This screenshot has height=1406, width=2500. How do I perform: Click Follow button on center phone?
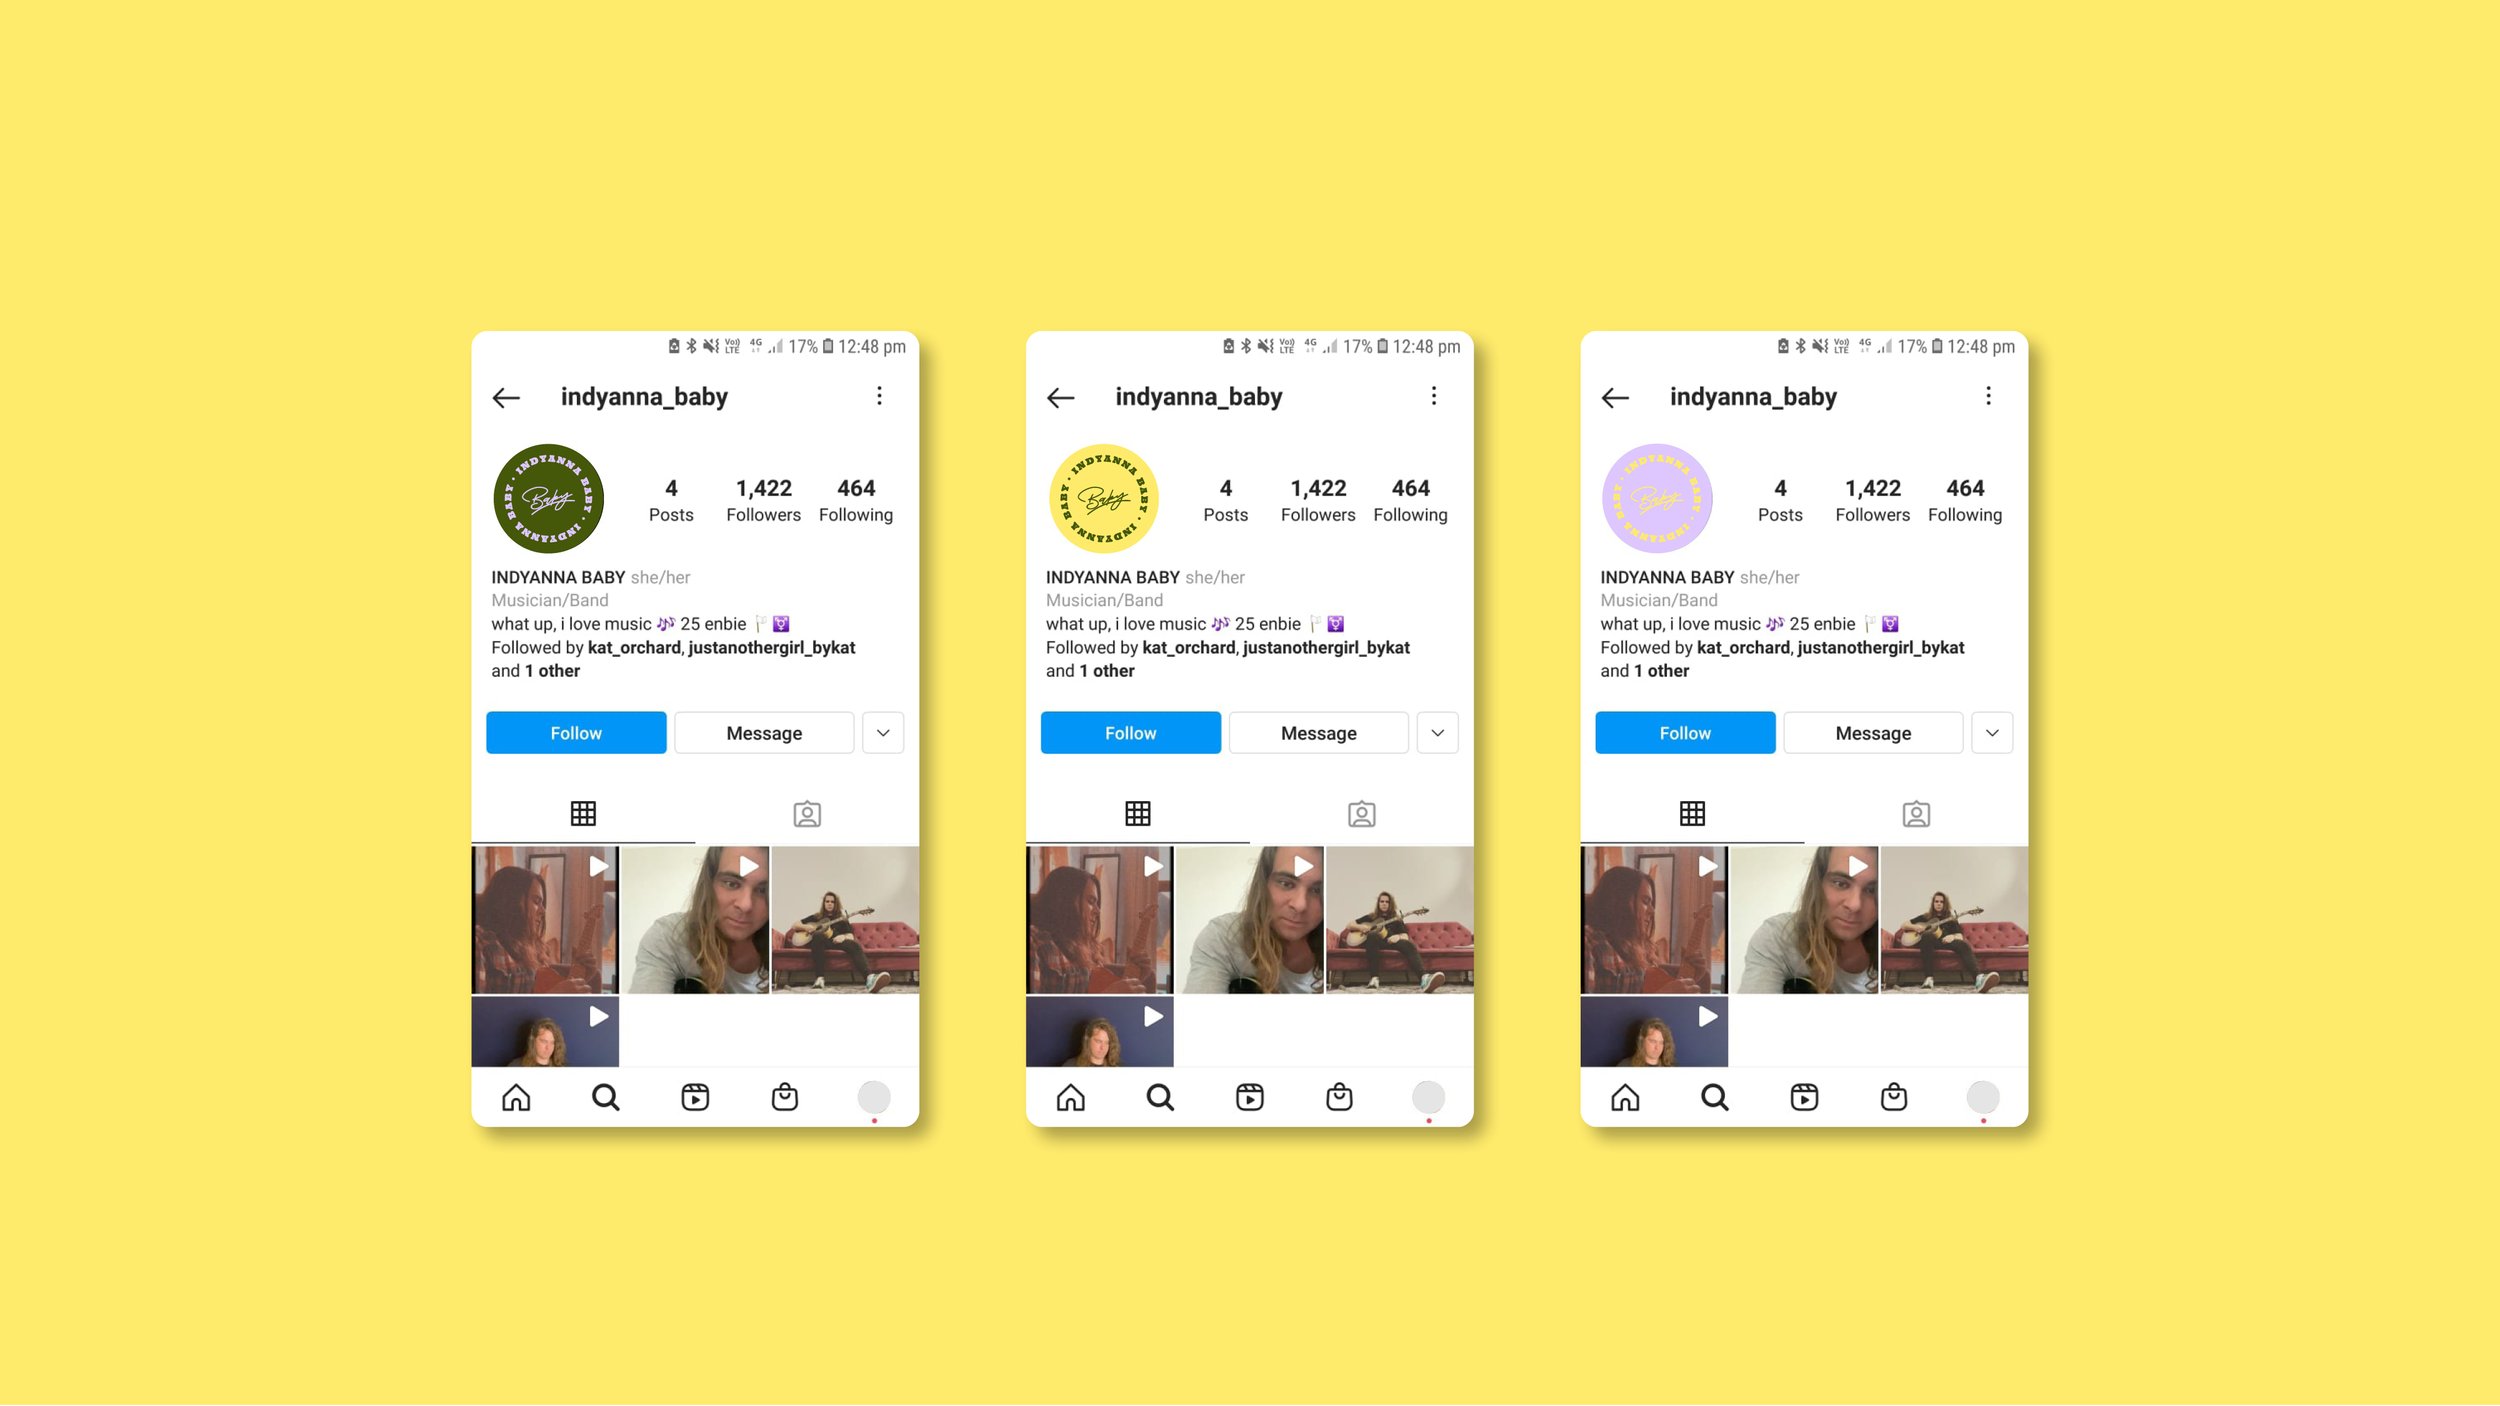pos(1130,733)
